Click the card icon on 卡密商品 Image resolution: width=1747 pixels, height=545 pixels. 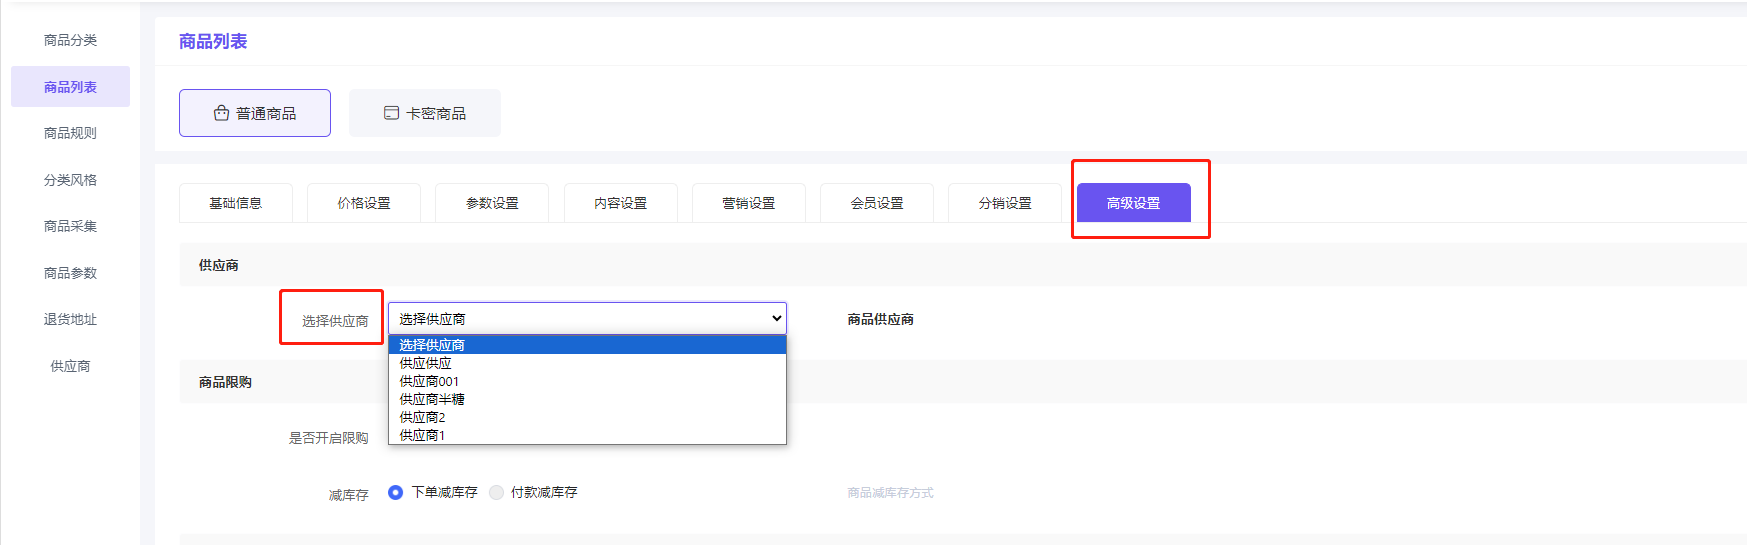tap(391, 113)
